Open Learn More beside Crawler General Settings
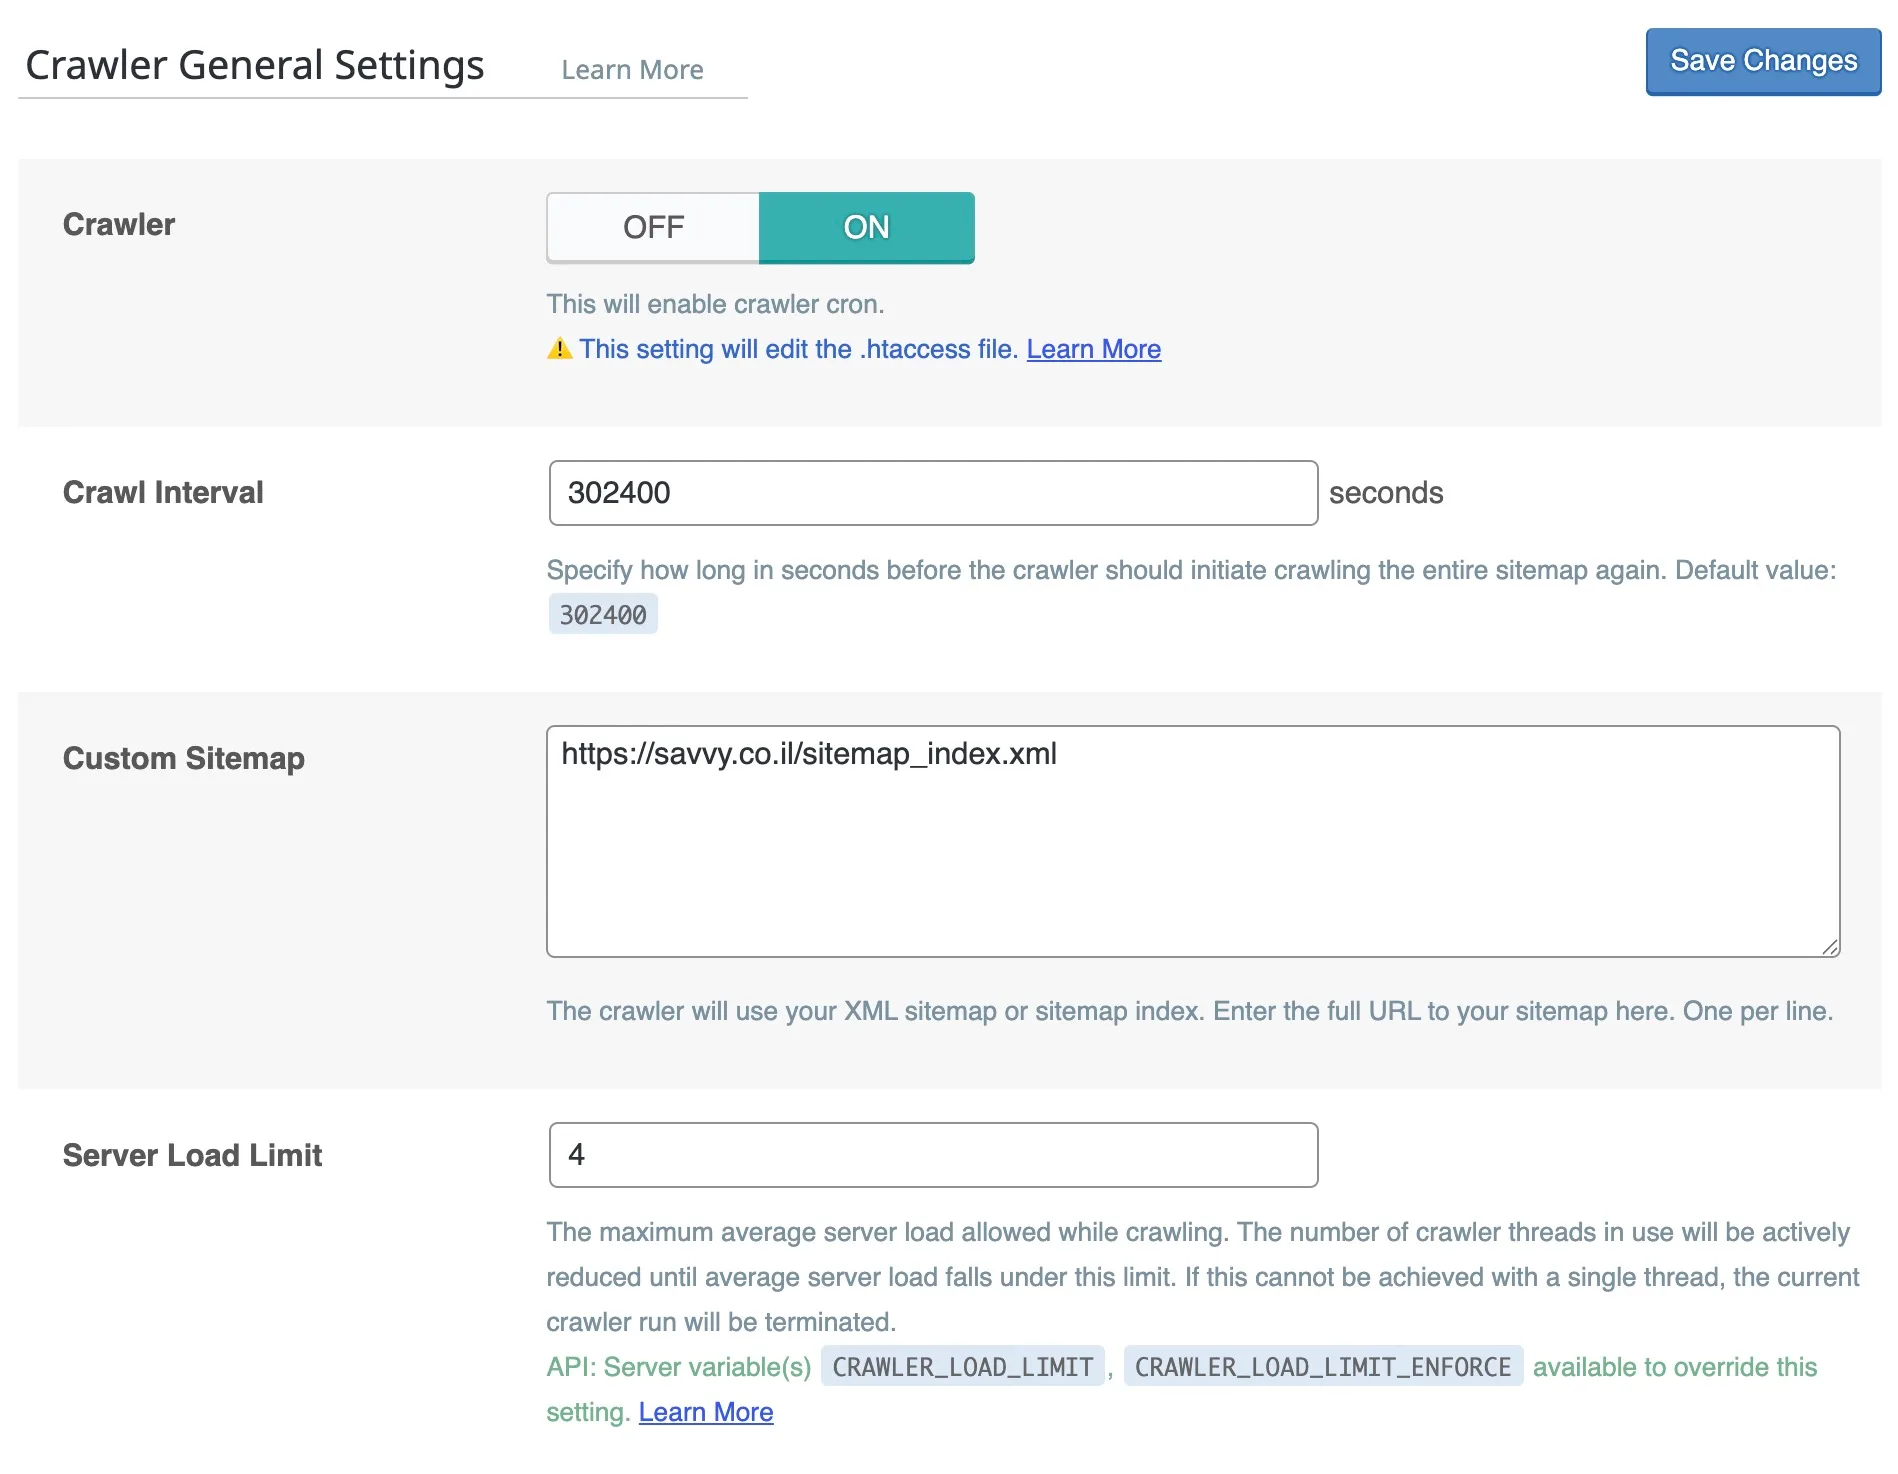This screenshot has height=1474, width=1898. (632, 70)
